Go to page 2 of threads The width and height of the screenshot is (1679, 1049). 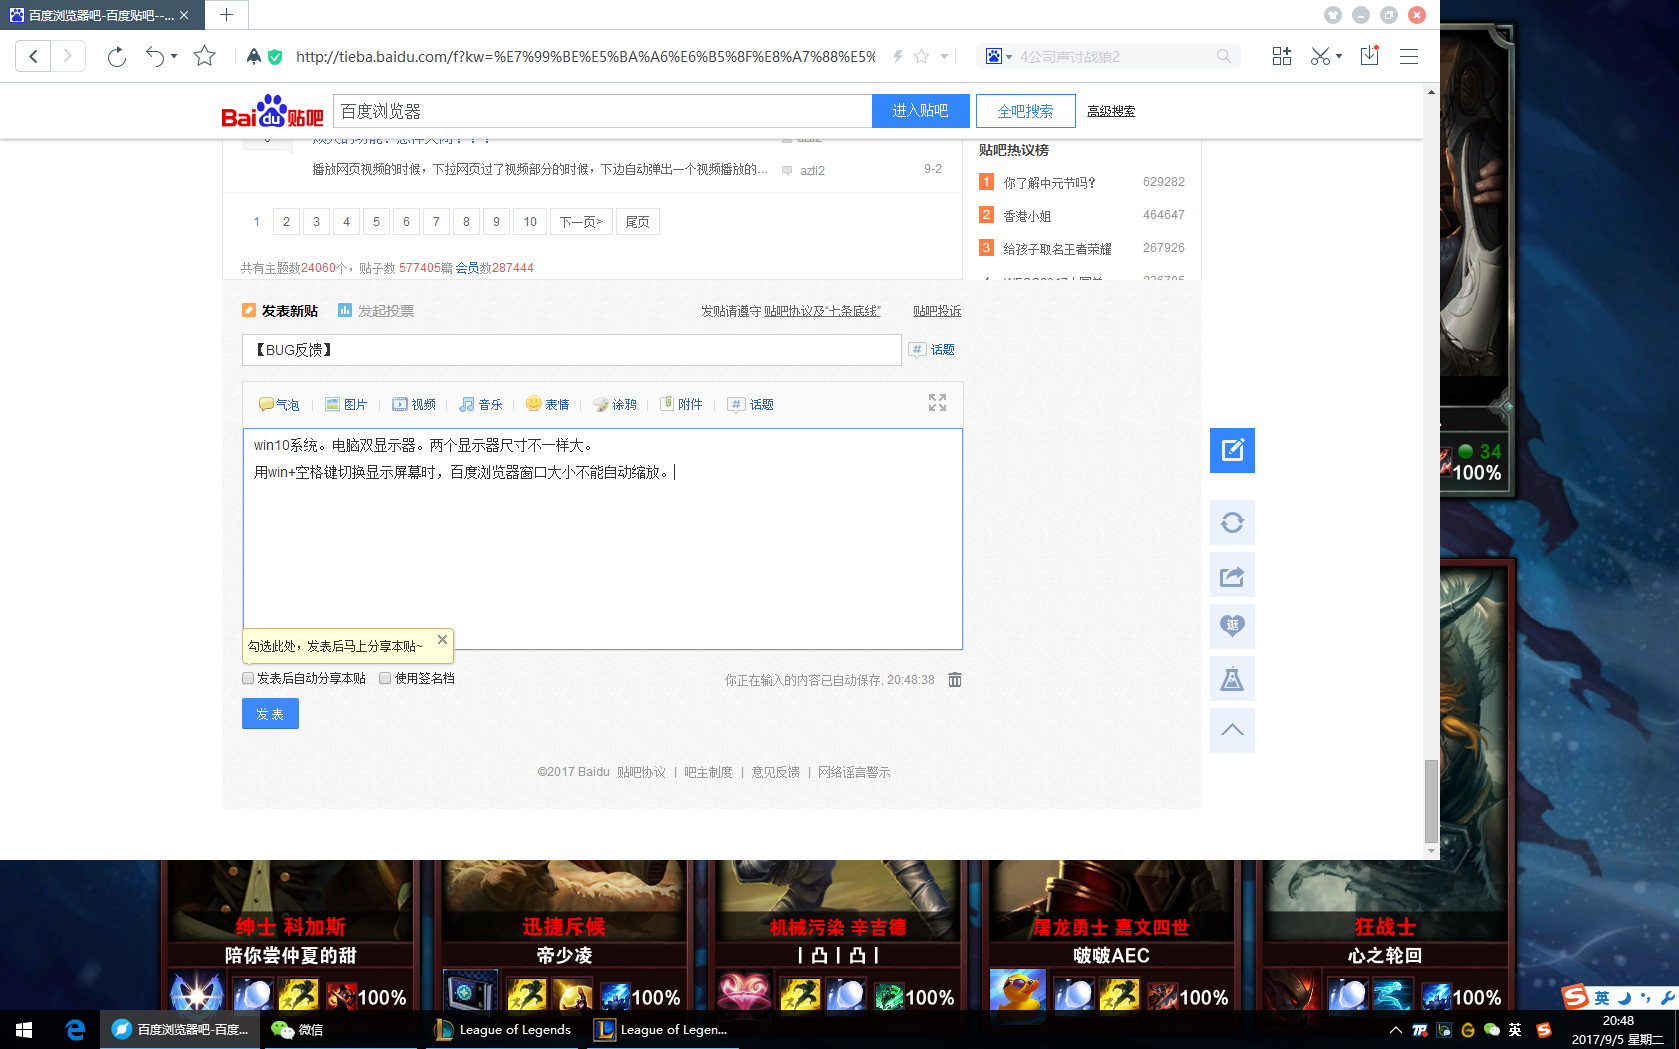pos(286,222)
